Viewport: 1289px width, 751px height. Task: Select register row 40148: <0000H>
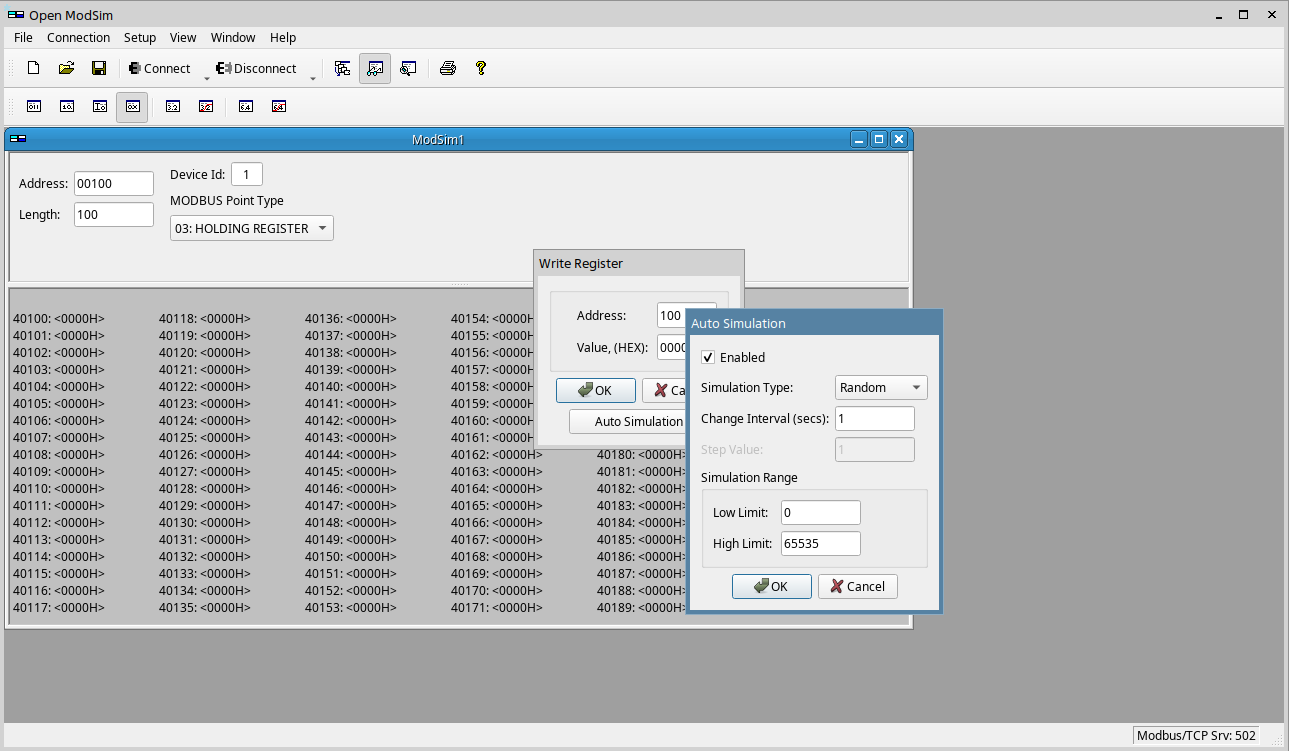351,522
